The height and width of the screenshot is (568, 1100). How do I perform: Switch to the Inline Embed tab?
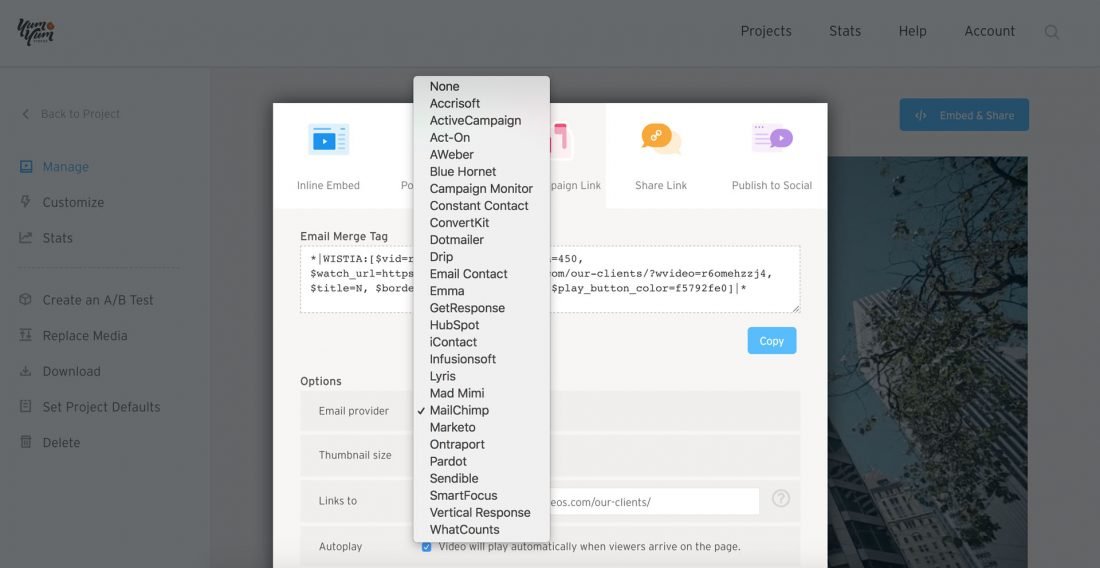pos(328,156)
